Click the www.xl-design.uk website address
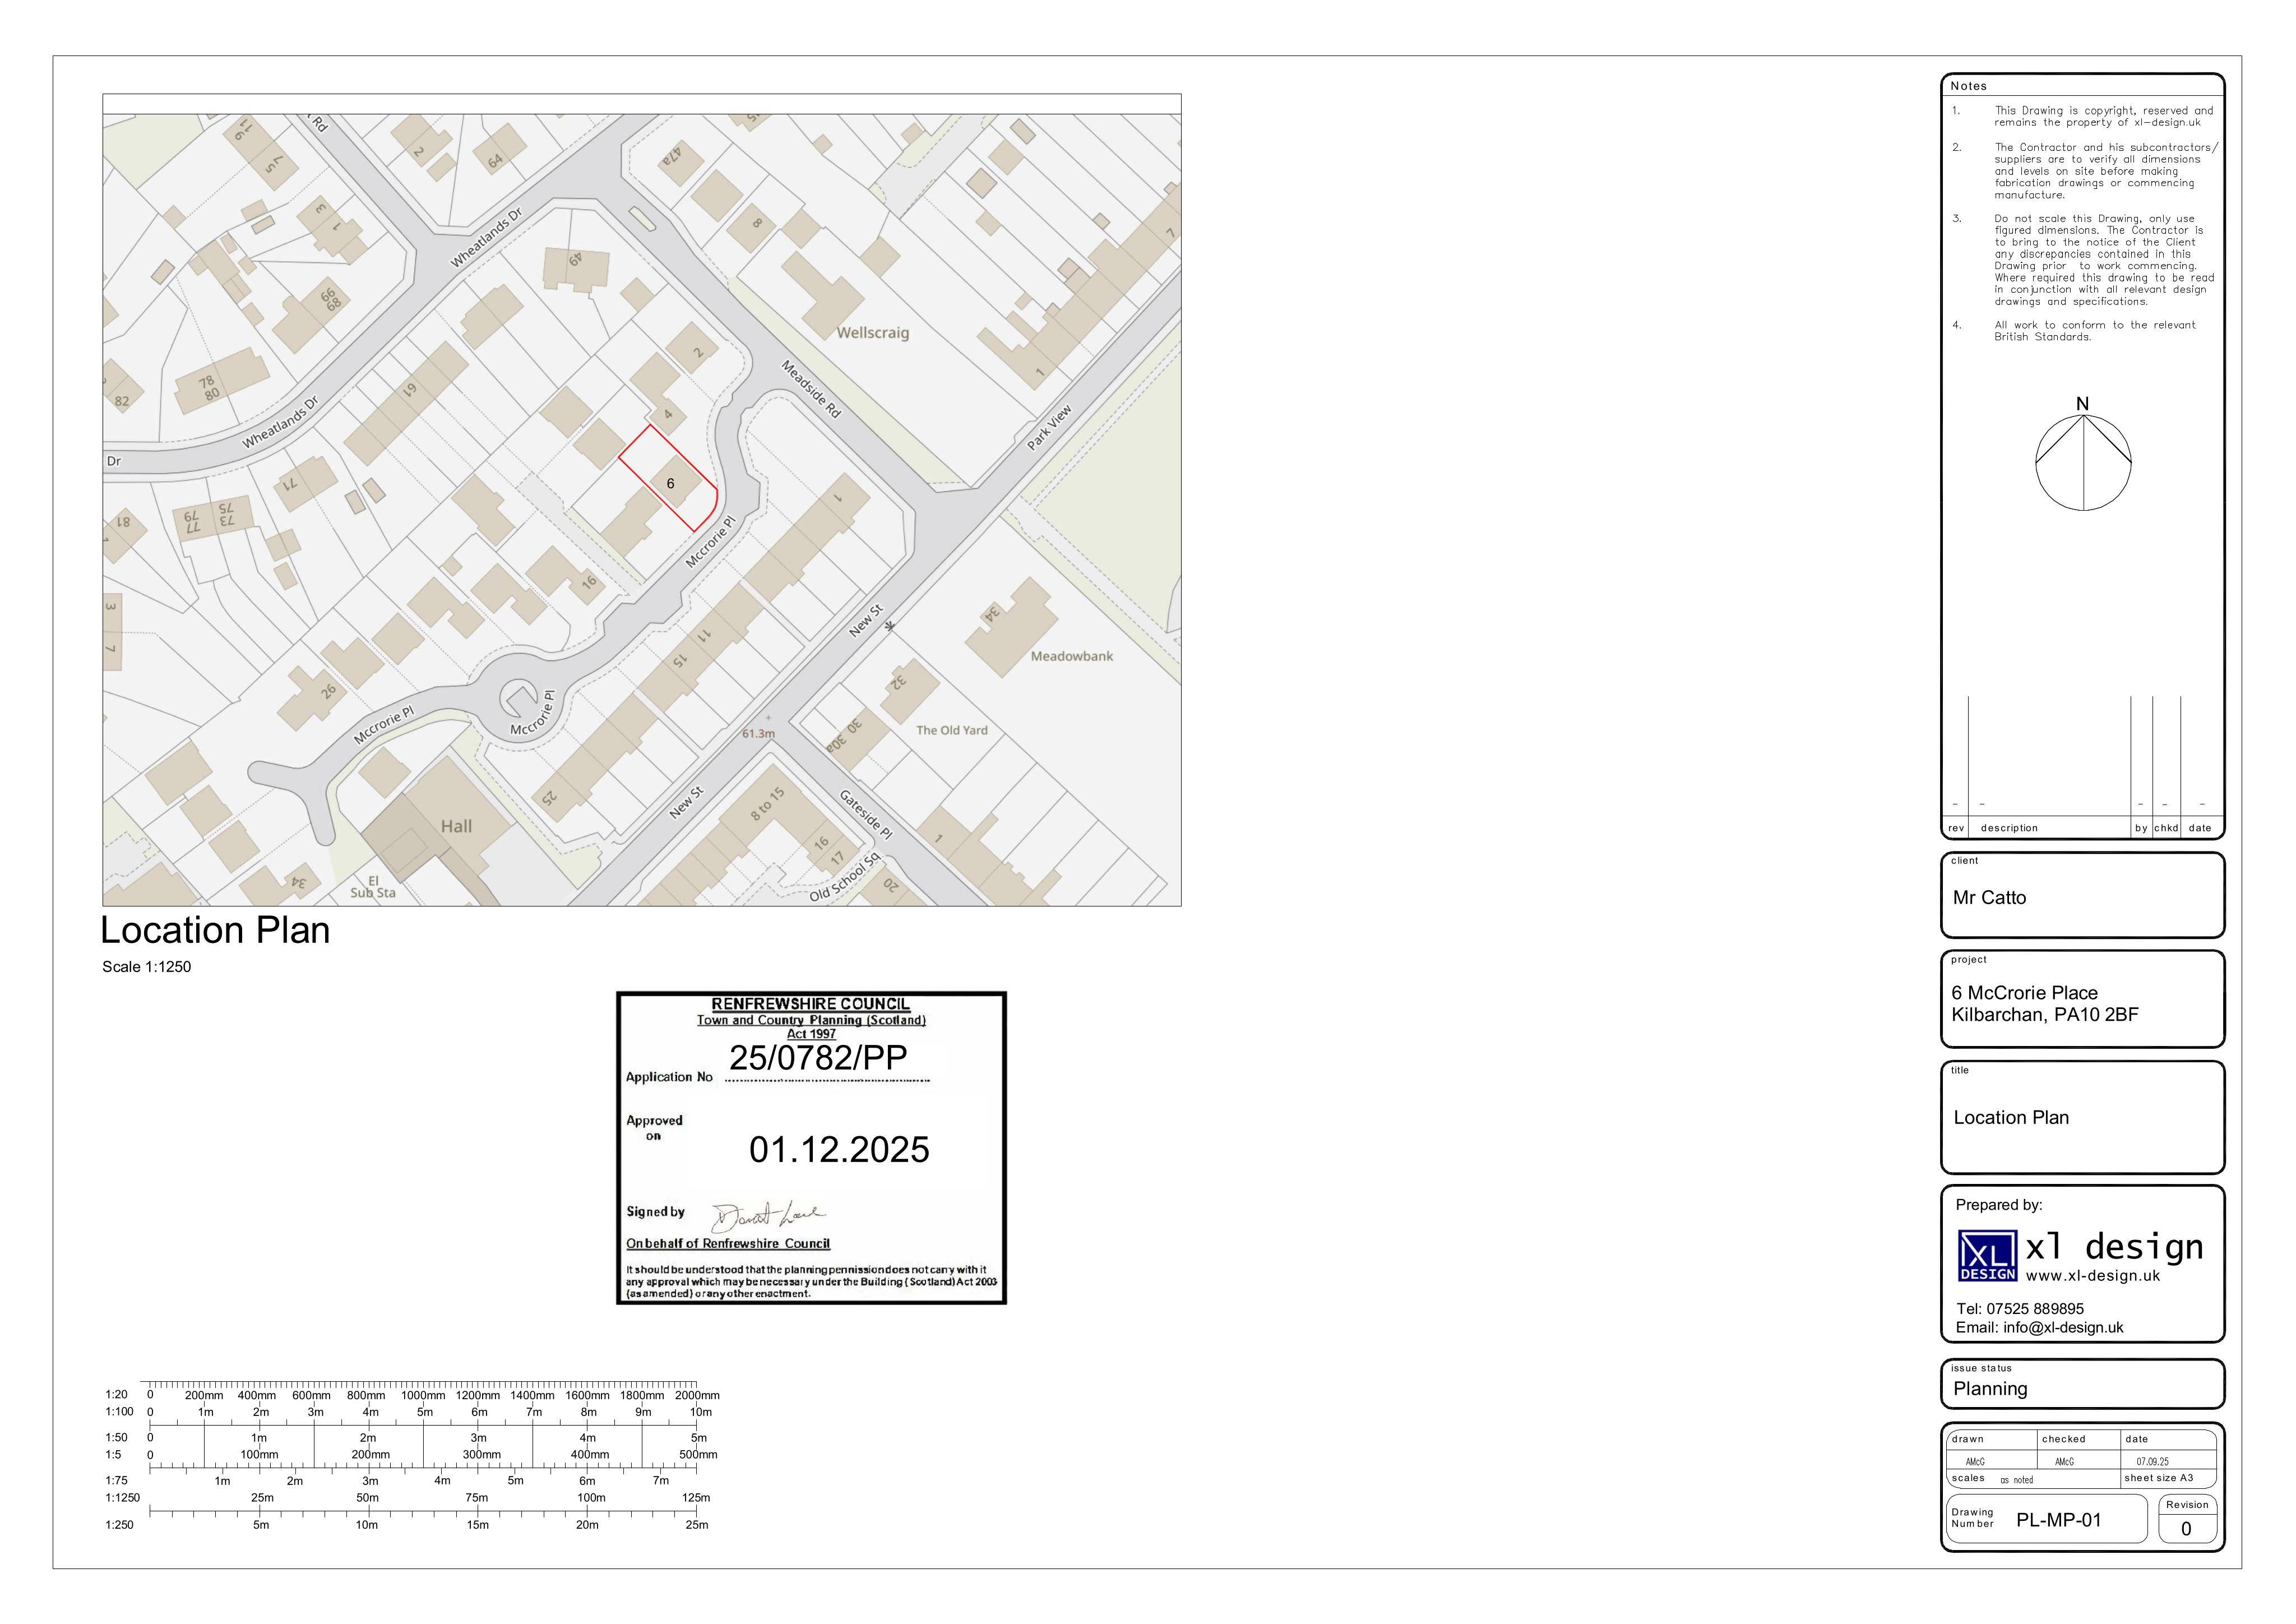The width and height of the screenshot is (2296, 1624). (x=2093, y=1276)
